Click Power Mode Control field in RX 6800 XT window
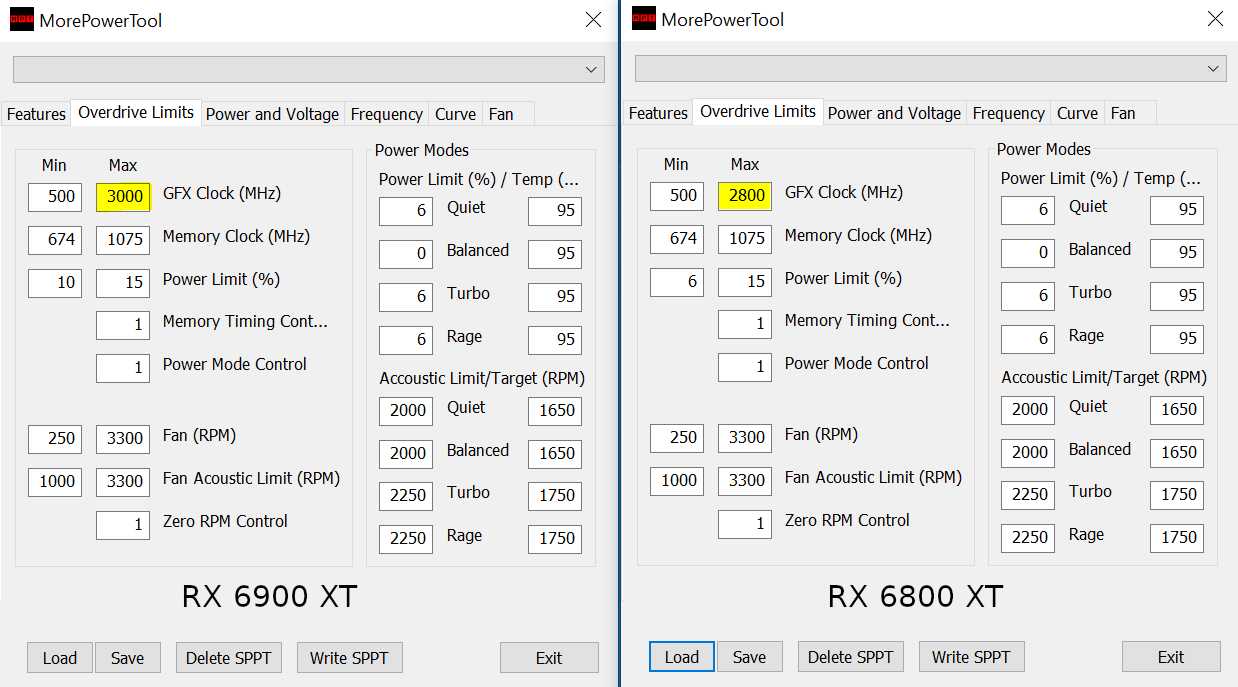Viewport: 1238px width, 687px height. click(x=745, y=367)
